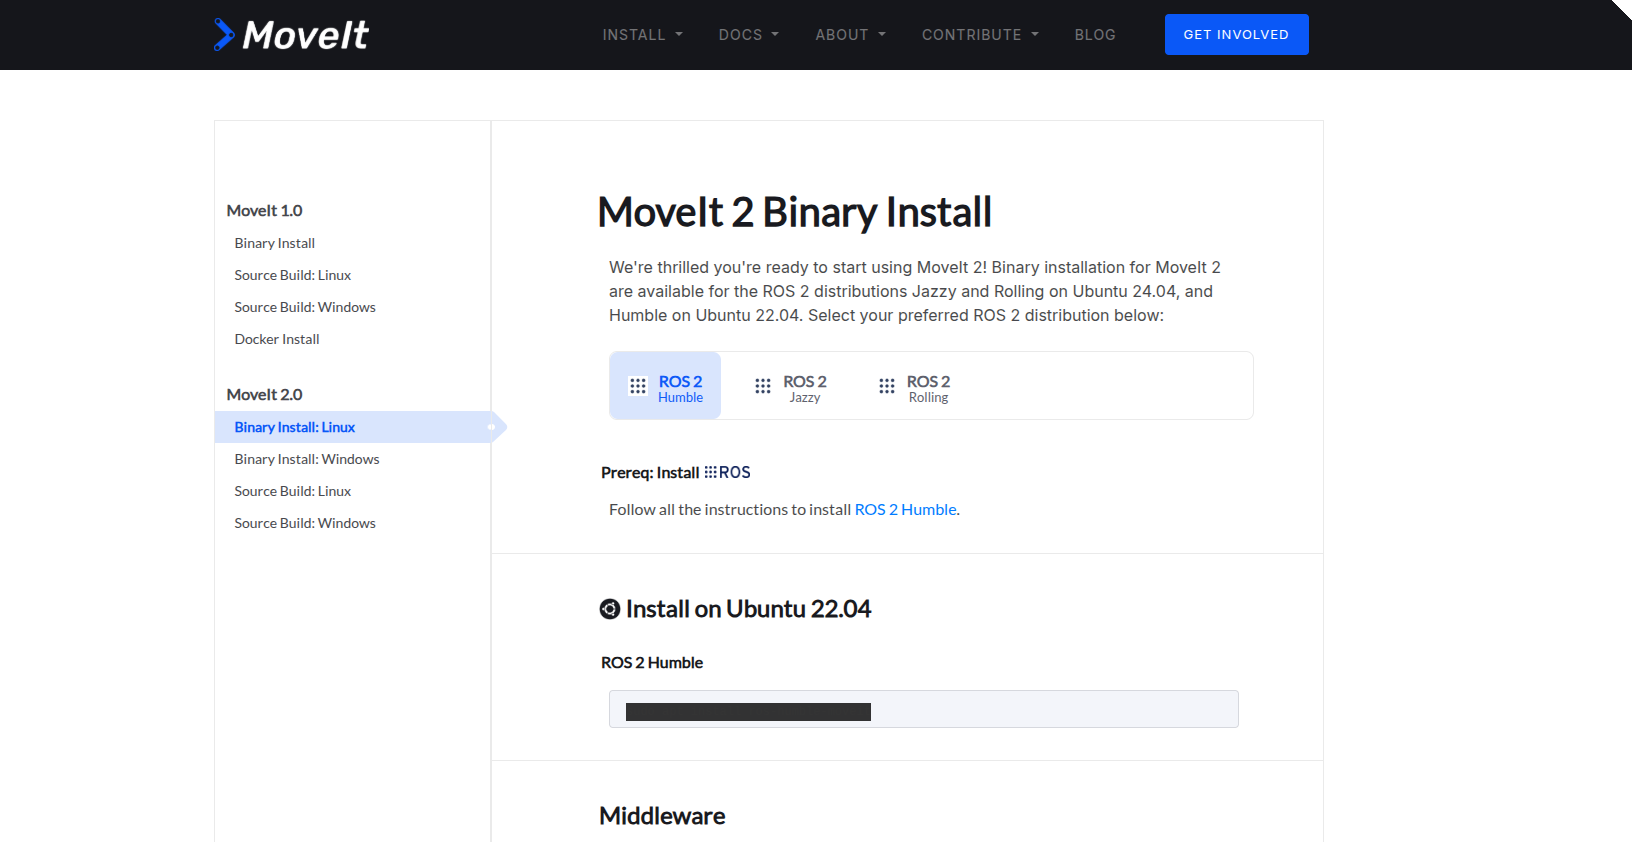The width and height of the screenshot is (1632, 842).
Task: Open MoveIt 1.0 Binary Install page
Action: (275, 243)
